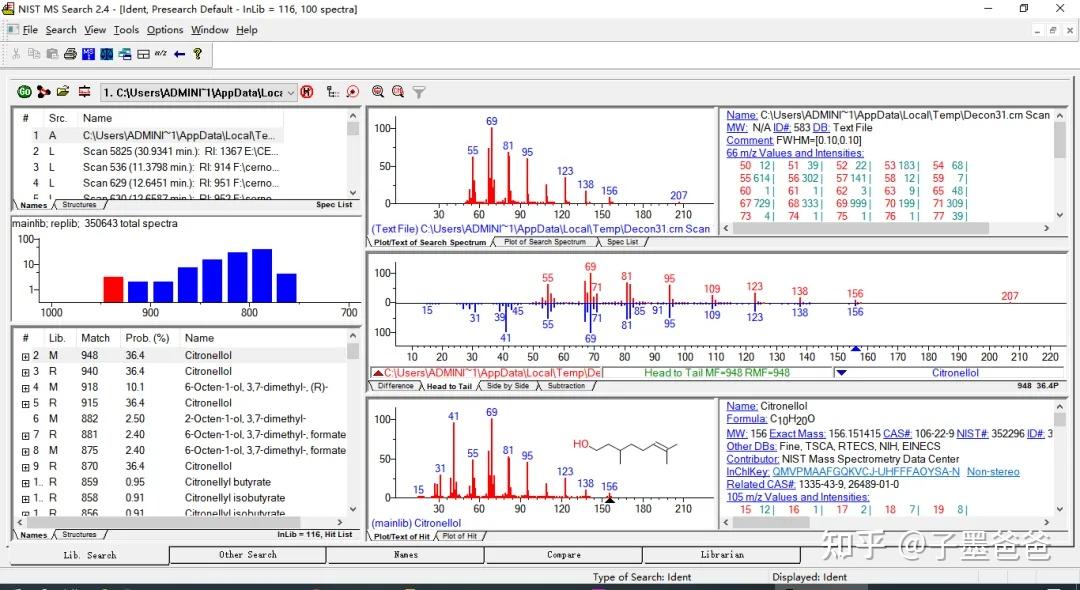Click the NIST# link in hit details
The width and height of the screenshot is (1080, 590).
pyautogui.click(x=973, y=434)
